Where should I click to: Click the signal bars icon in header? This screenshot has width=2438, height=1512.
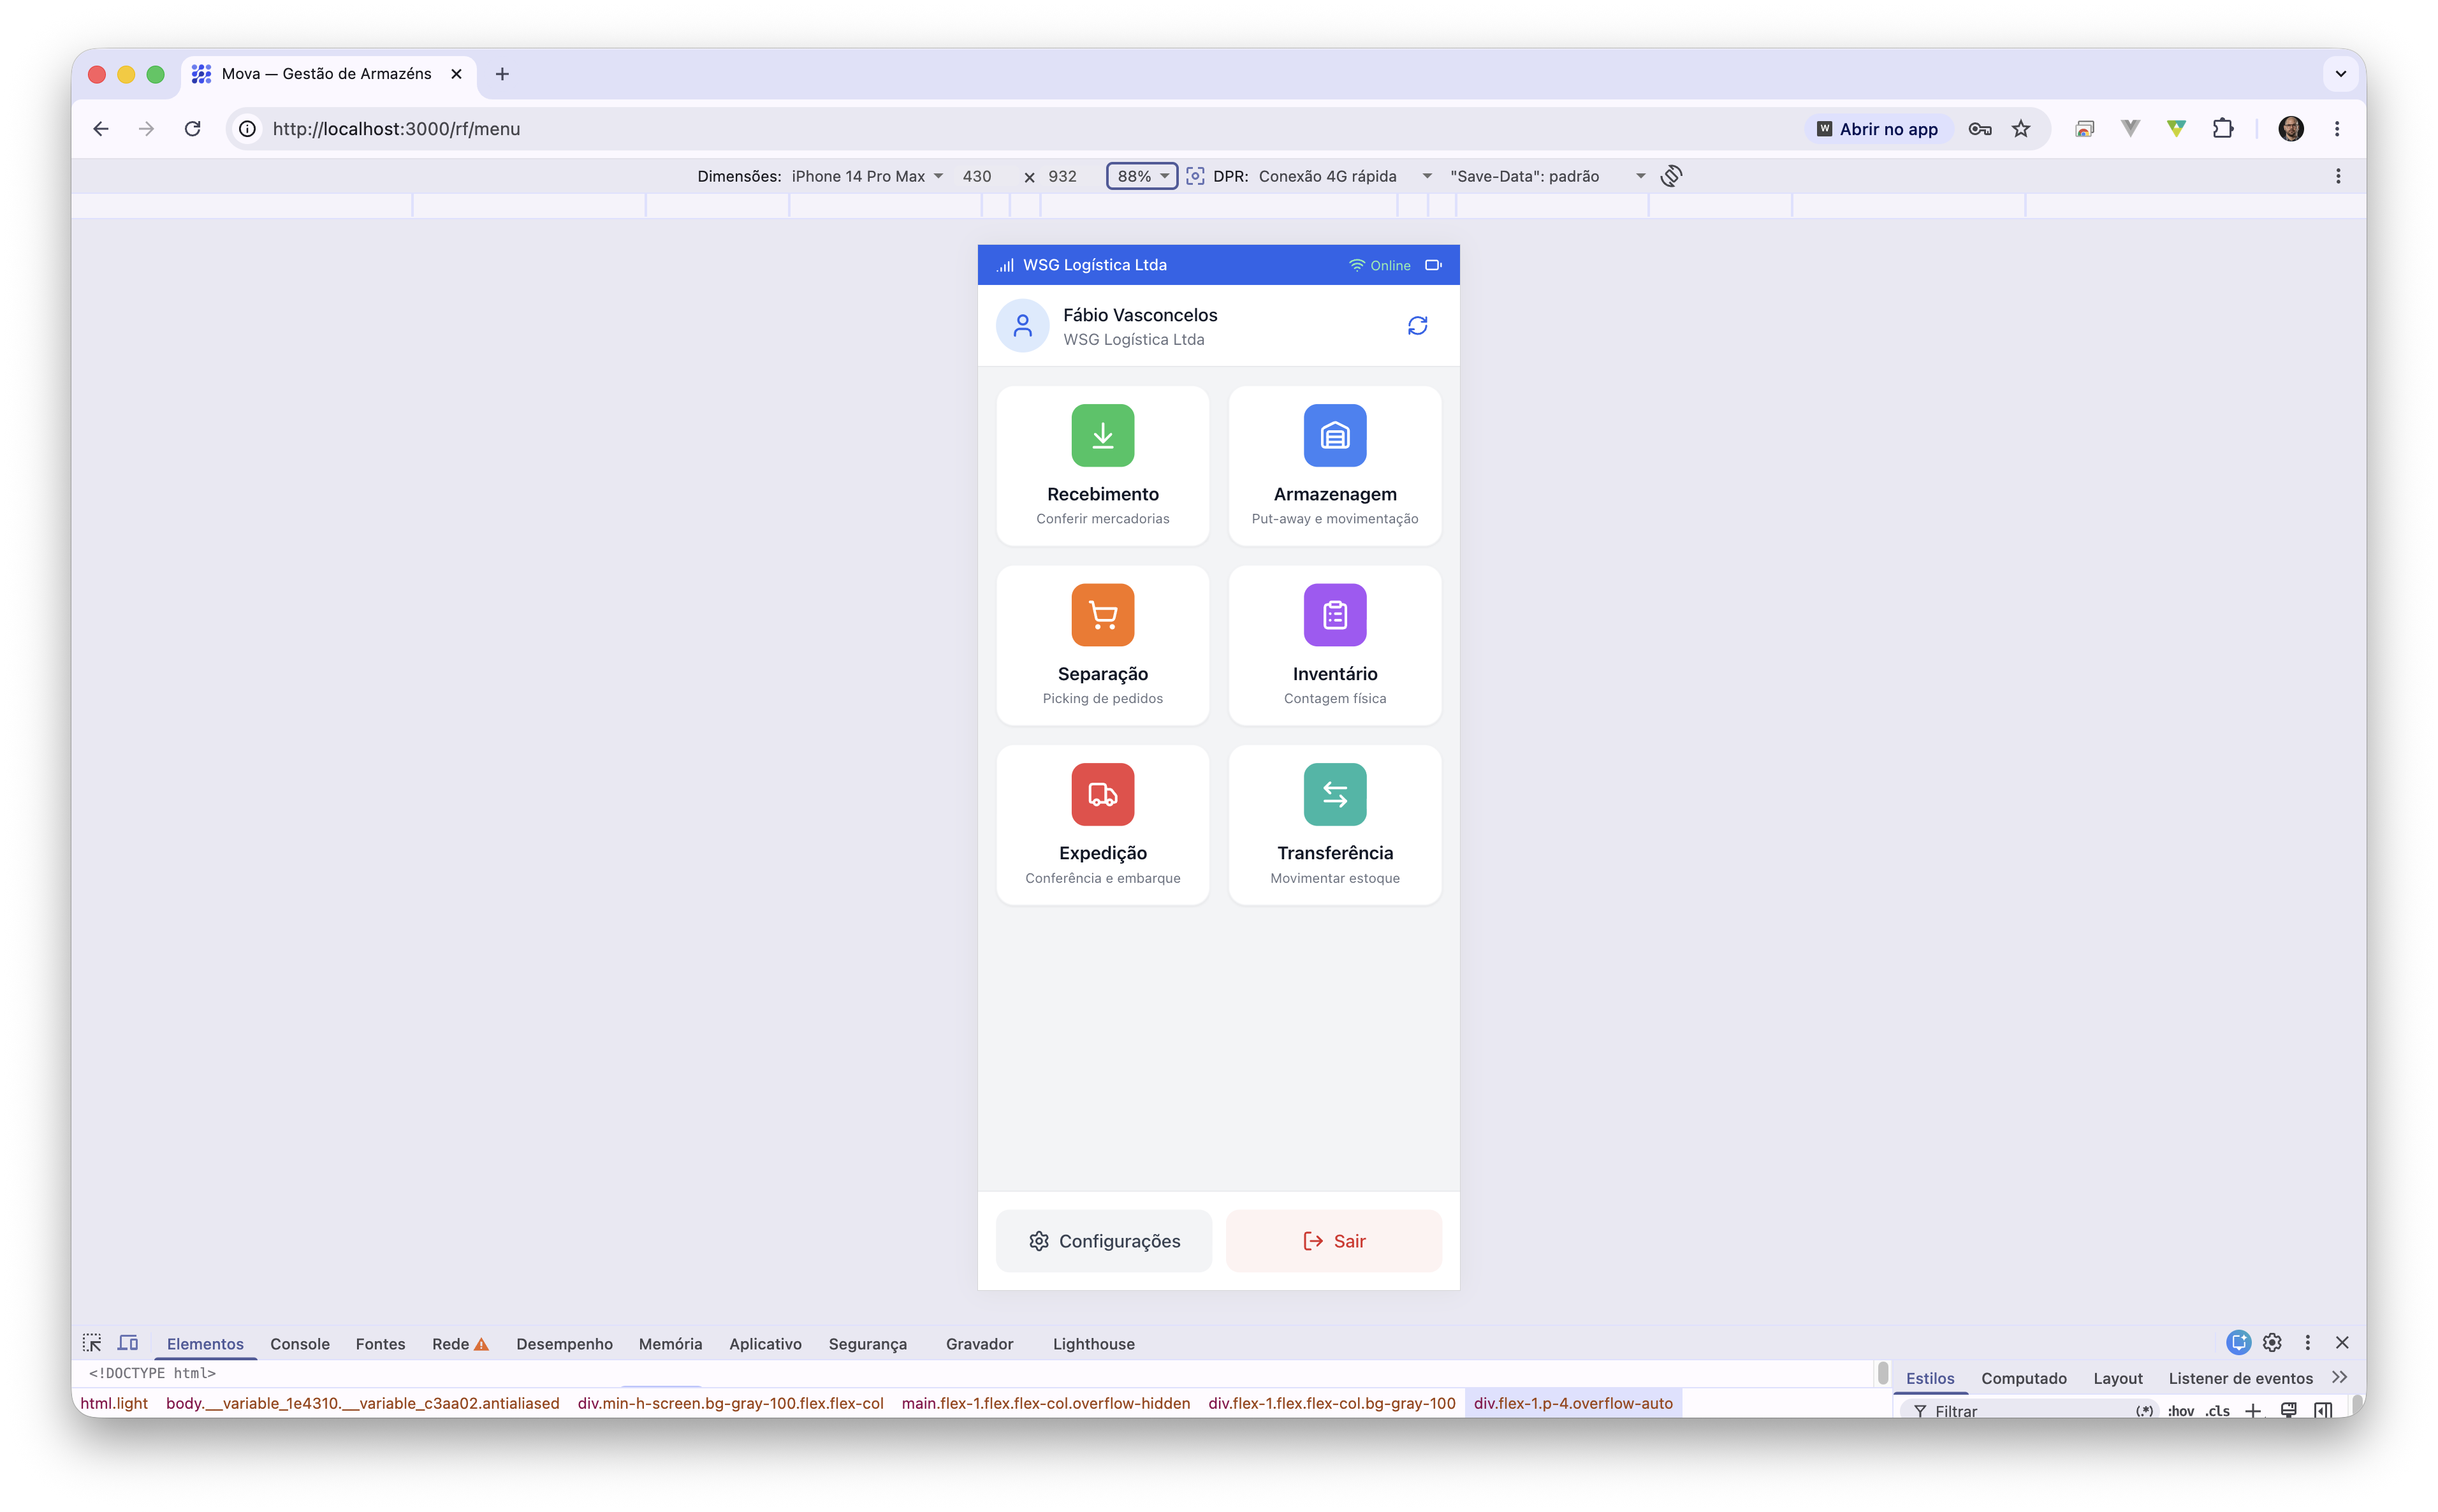pyautogui.click(x=1005, y=265)
